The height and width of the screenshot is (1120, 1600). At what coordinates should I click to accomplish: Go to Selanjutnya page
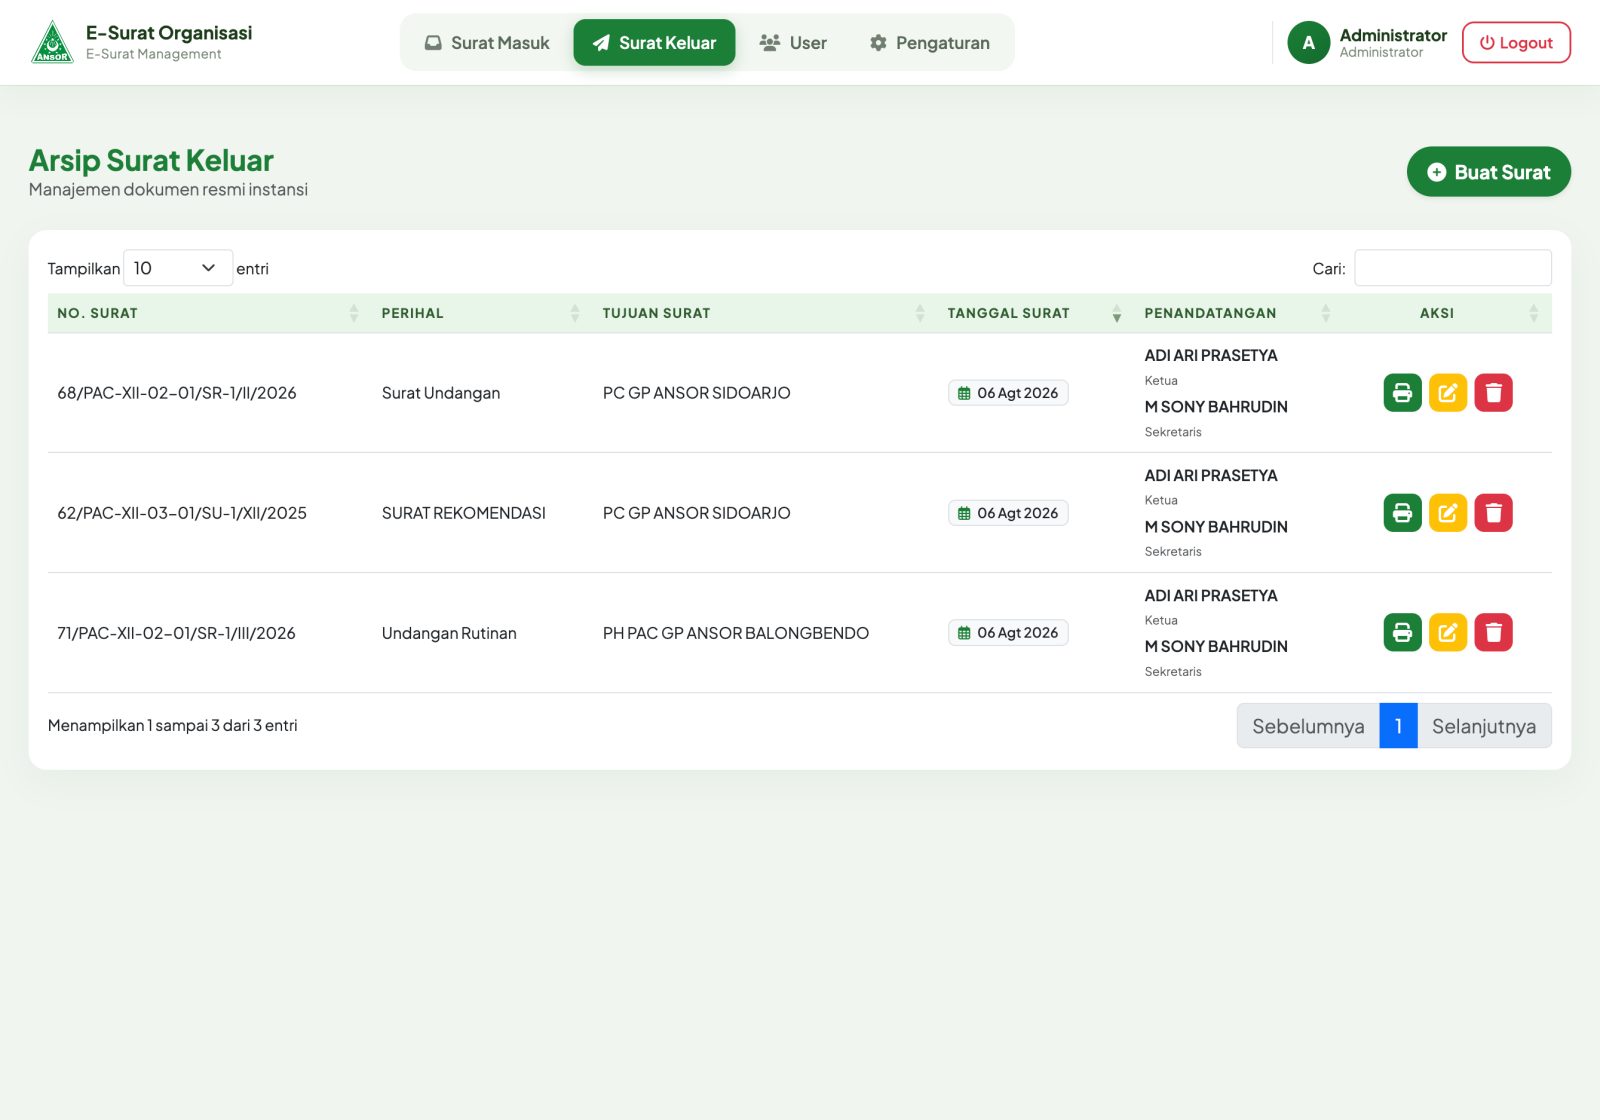[x=1484, y=726]
